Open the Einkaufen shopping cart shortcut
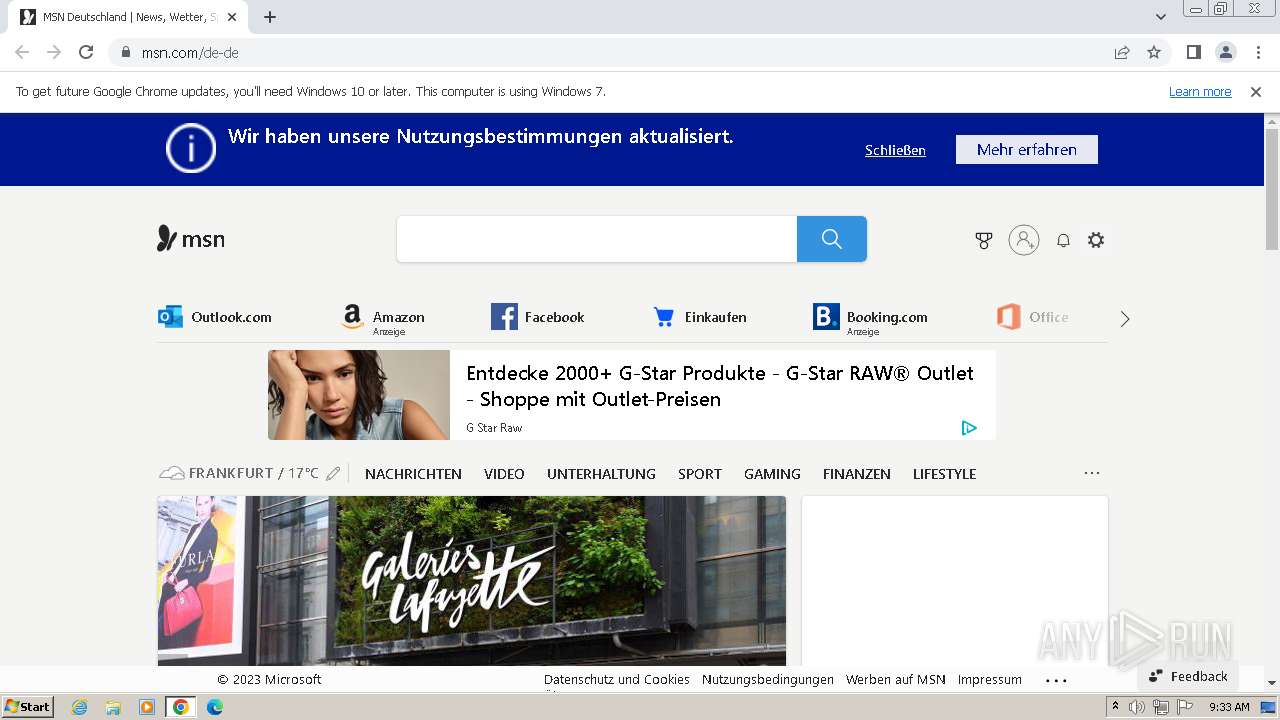Screen dimensions: 1280x720 click(700, 317)
